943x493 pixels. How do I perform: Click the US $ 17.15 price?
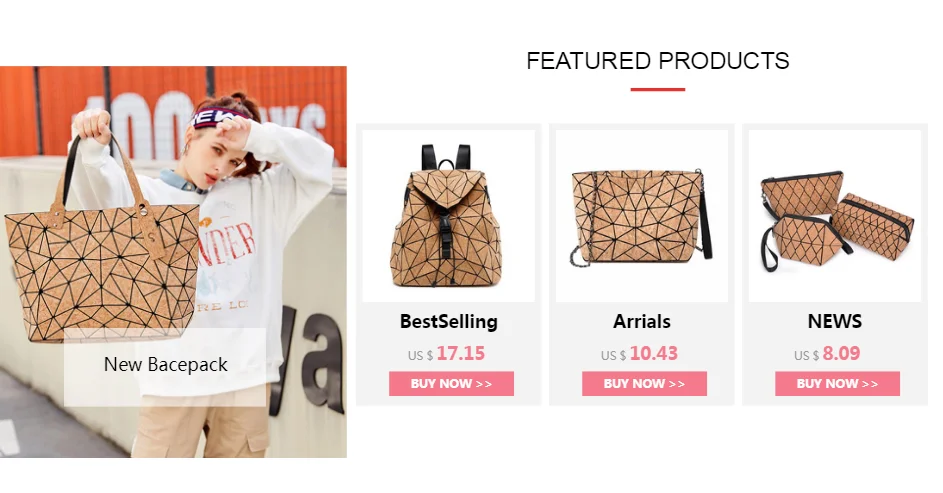click(x=446, y=354)
